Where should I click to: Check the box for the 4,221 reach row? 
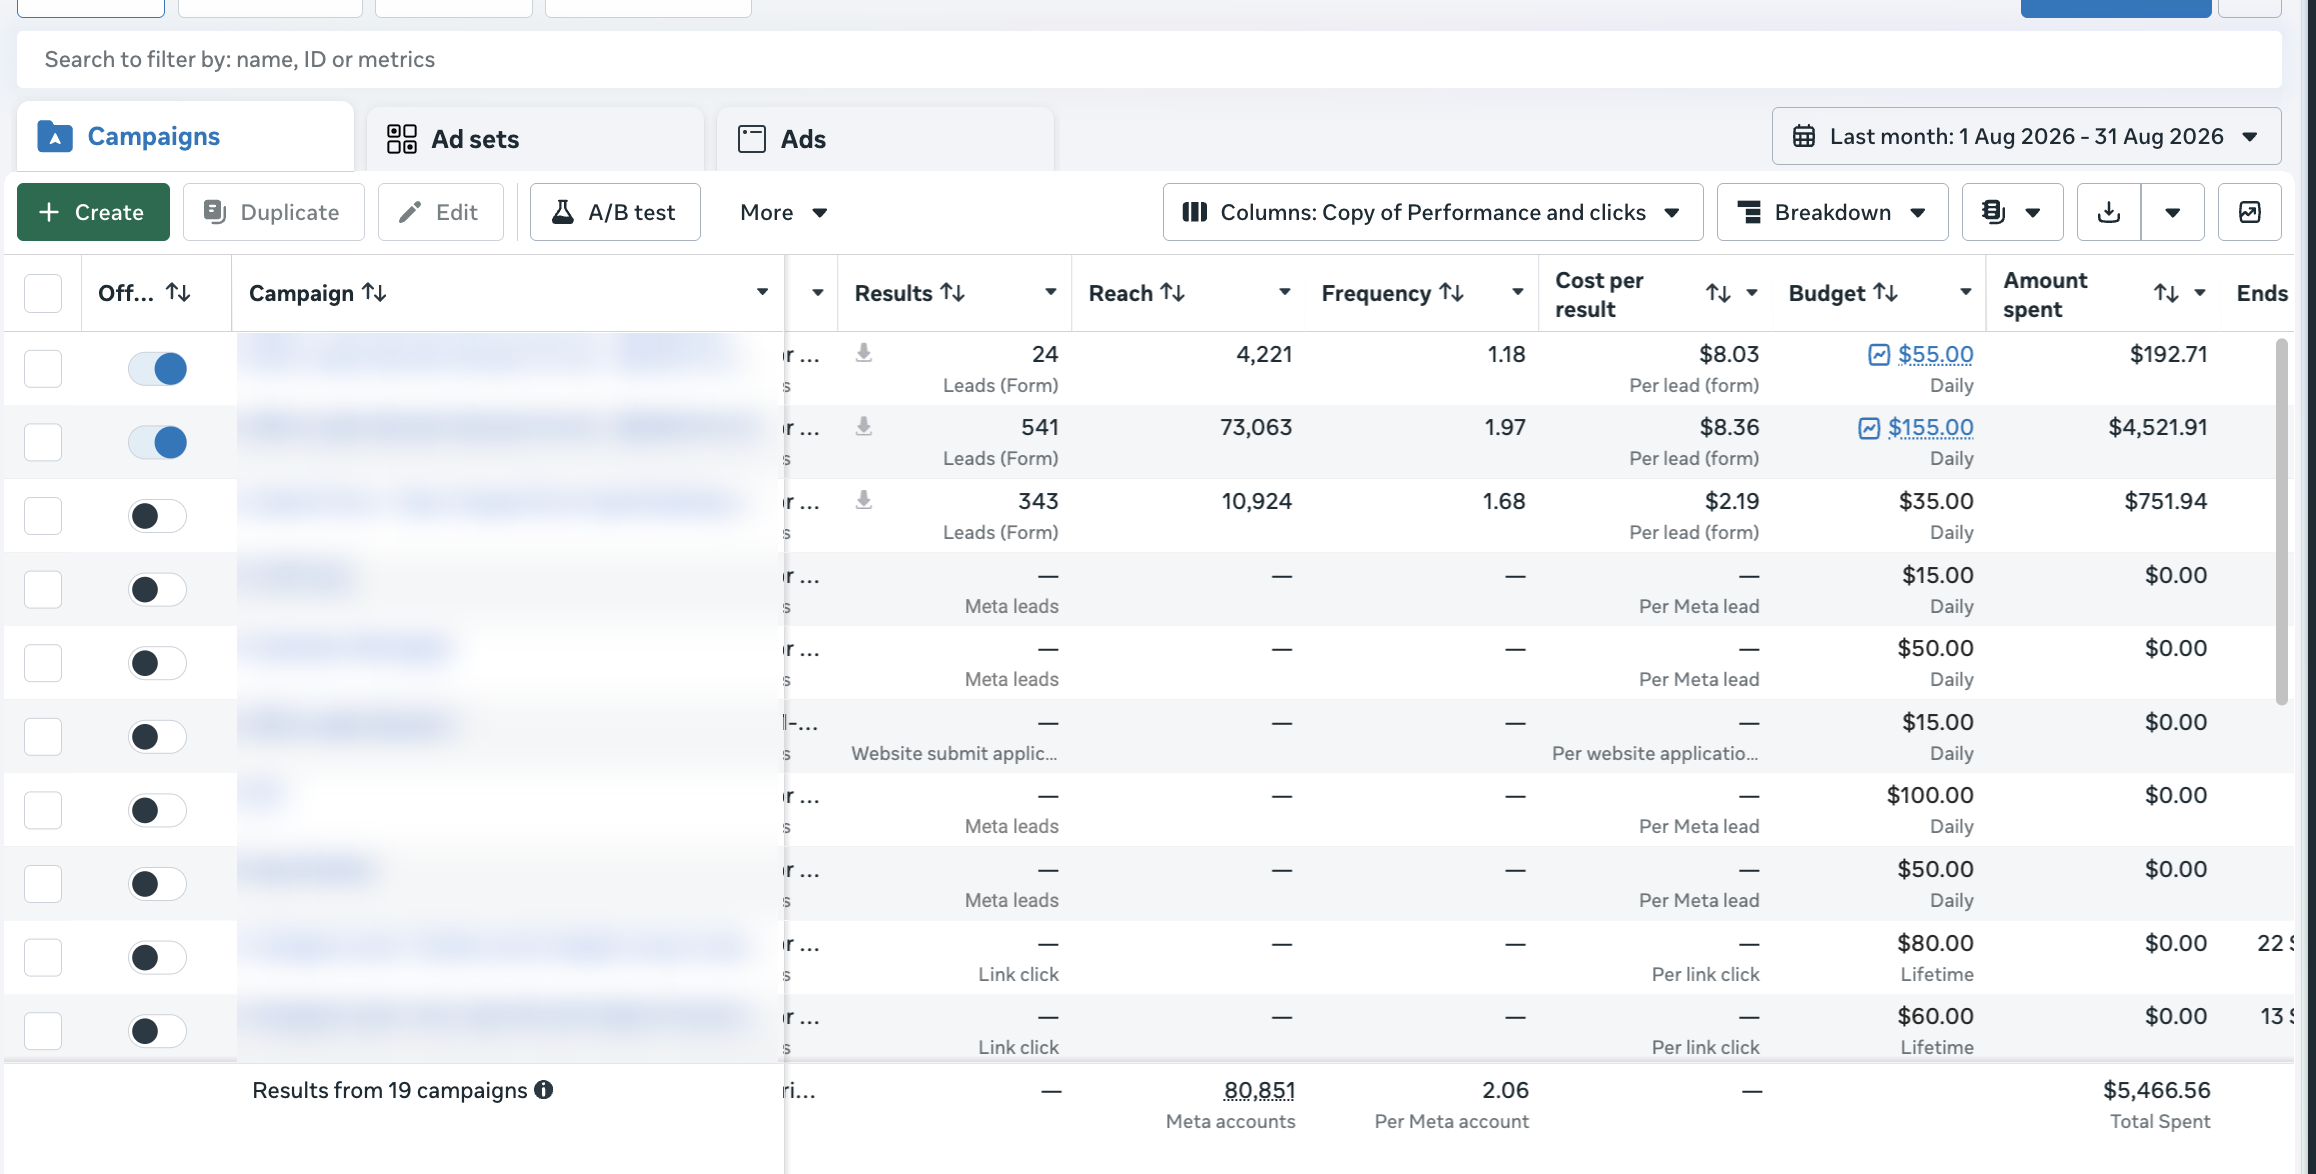tap(43, 369)
